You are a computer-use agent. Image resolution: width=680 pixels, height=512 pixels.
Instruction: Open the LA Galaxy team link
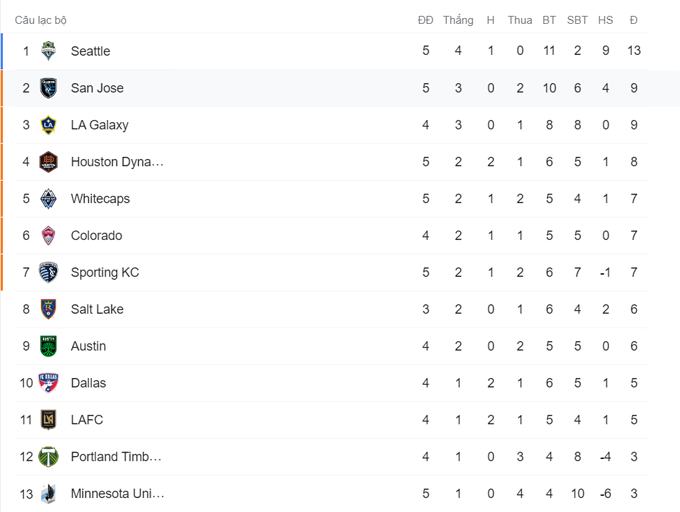99,125
